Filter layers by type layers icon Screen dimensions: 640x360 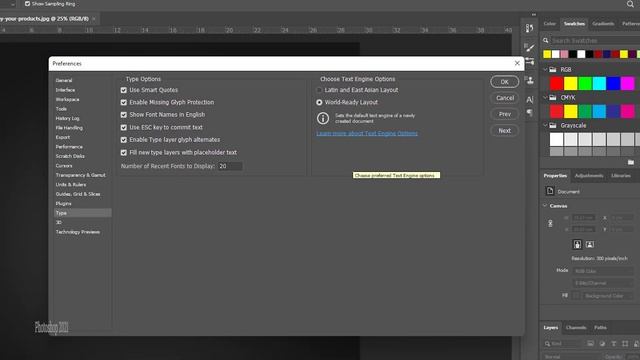tap(613, 344)
